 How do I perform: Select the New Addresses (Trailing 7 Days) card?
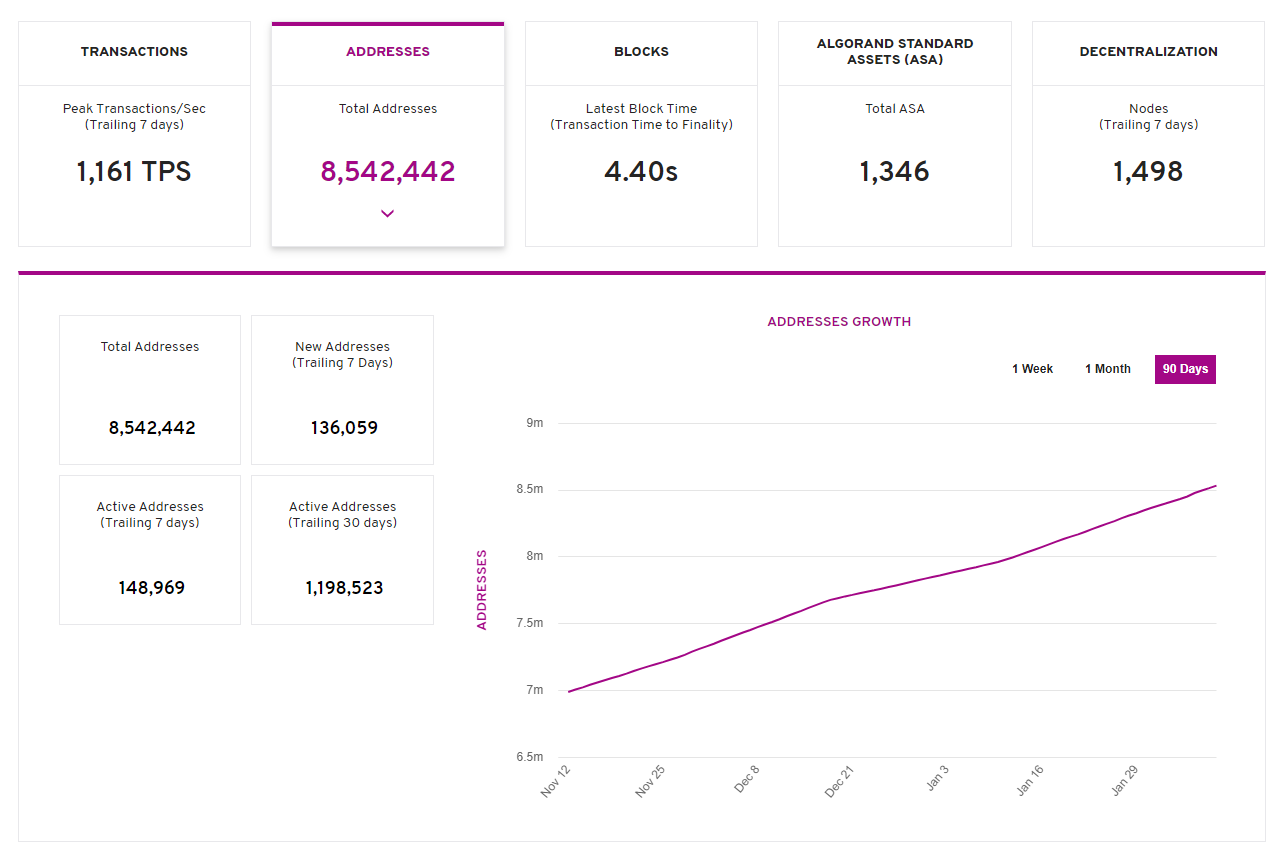pyautogui.click(x=342, y=389)
